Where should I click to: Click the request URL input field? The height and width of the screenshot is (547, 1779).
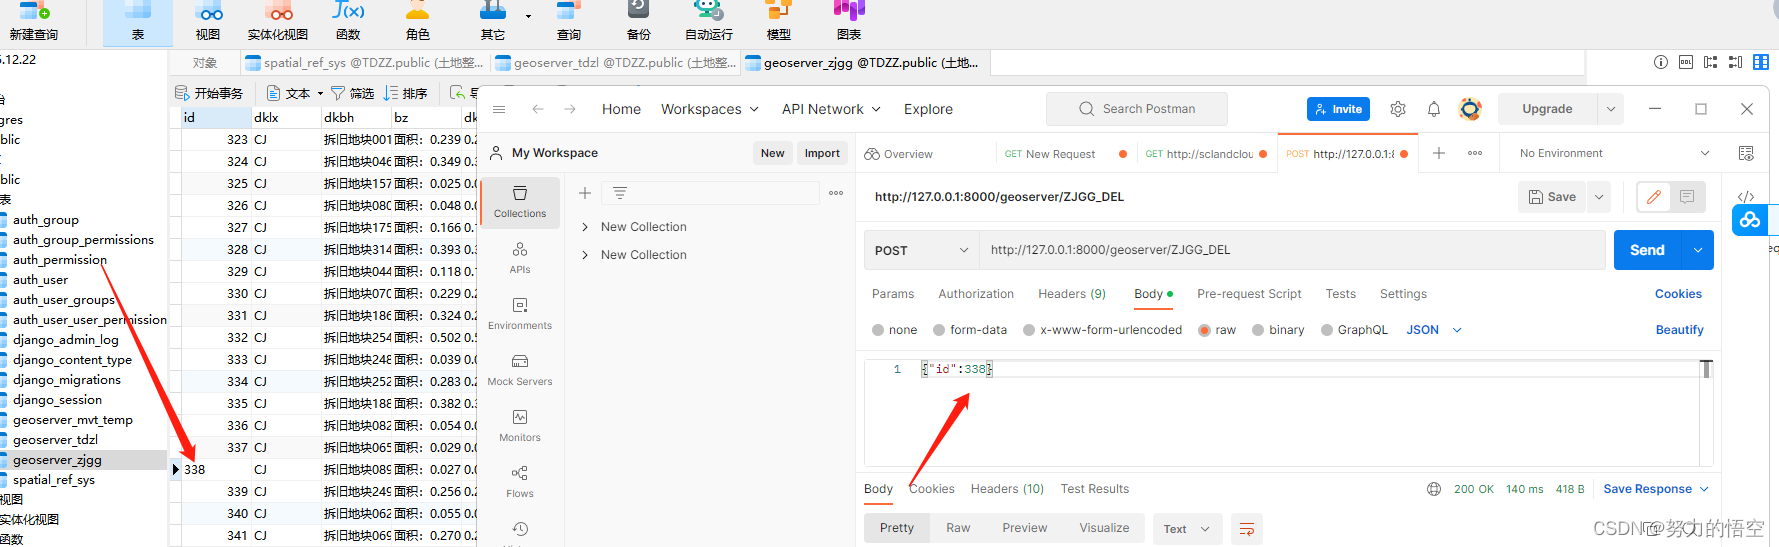point(1291,250)
